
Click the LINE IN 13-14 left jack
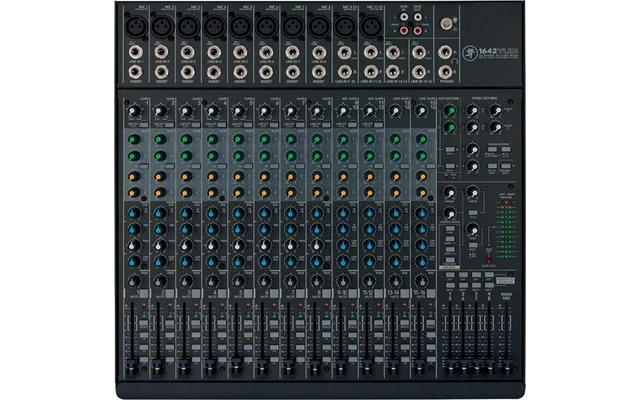point(393,52)
